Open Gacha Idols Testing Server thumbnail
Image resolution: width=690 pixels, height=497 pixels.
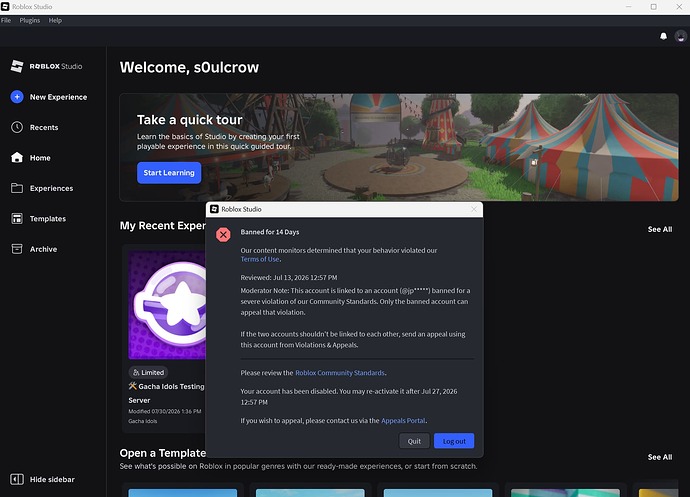167,305
